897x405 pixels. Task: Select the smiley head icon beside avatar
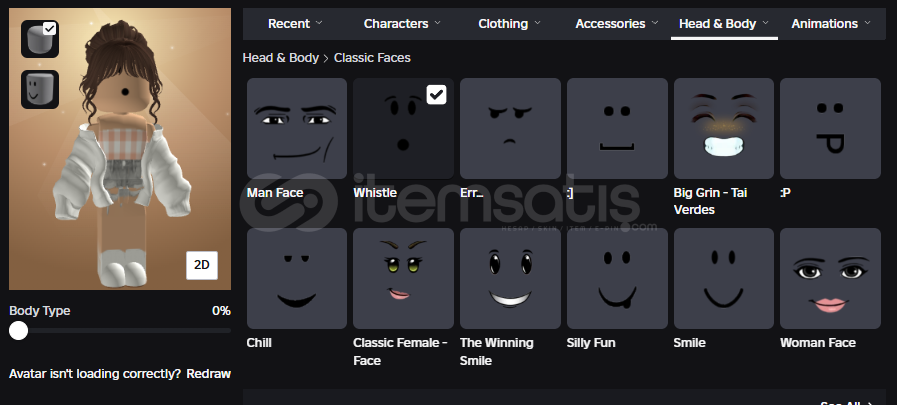click(x=40, y=89)
